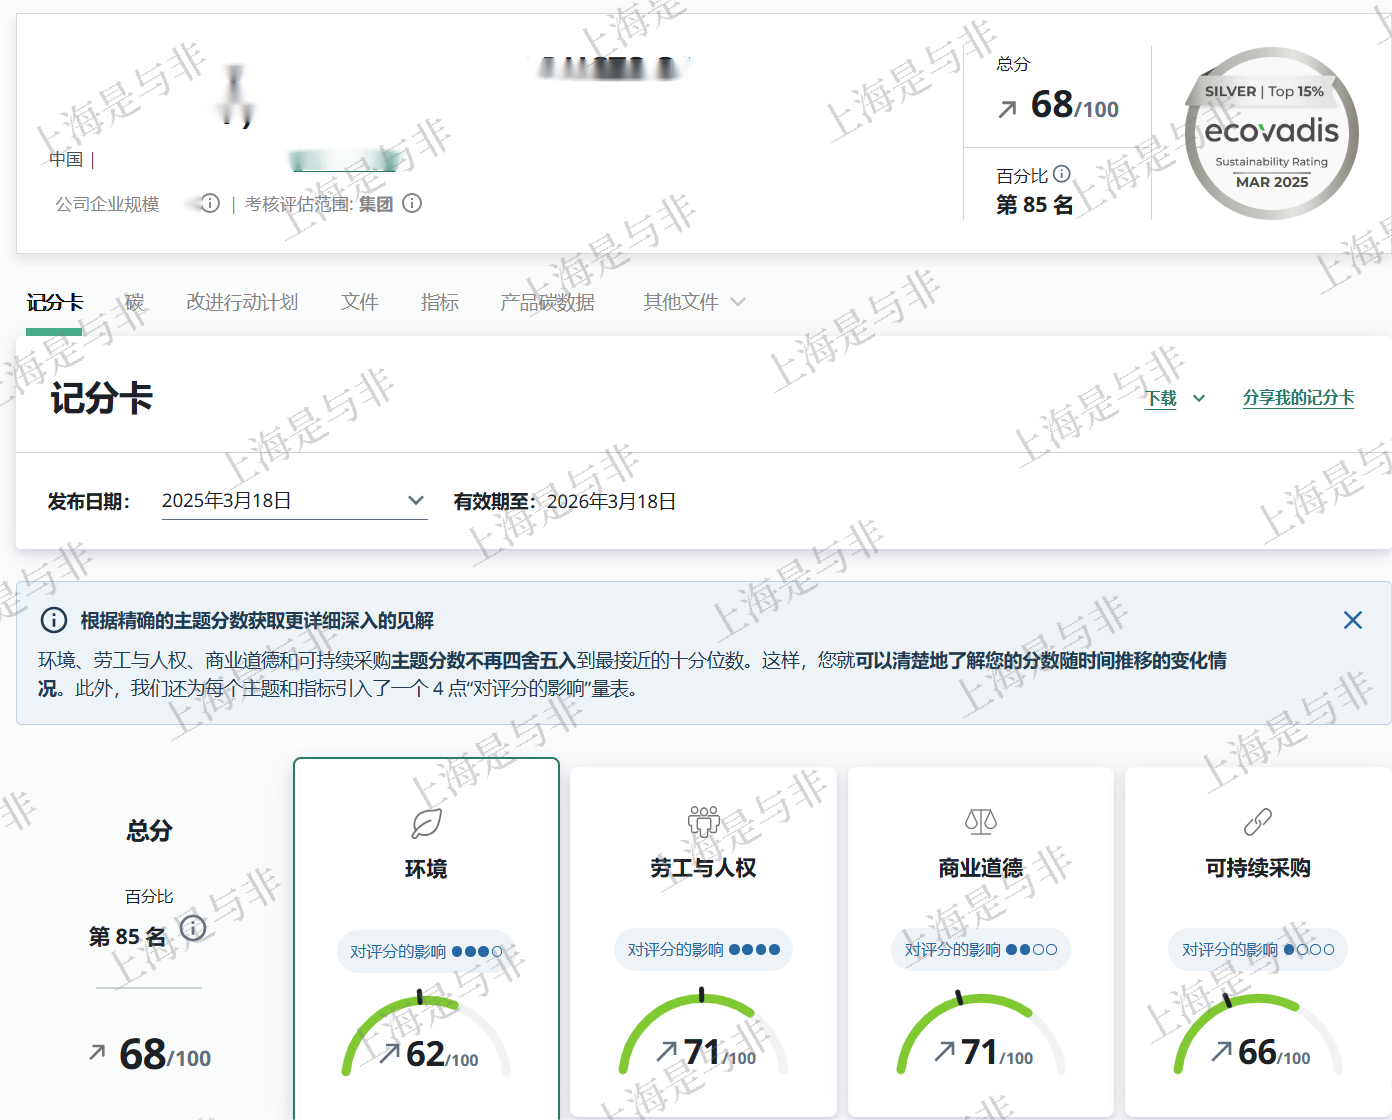Open the 改进行动计划 tab
This screenshot has height=1120, width=1392.
point(242,302)
